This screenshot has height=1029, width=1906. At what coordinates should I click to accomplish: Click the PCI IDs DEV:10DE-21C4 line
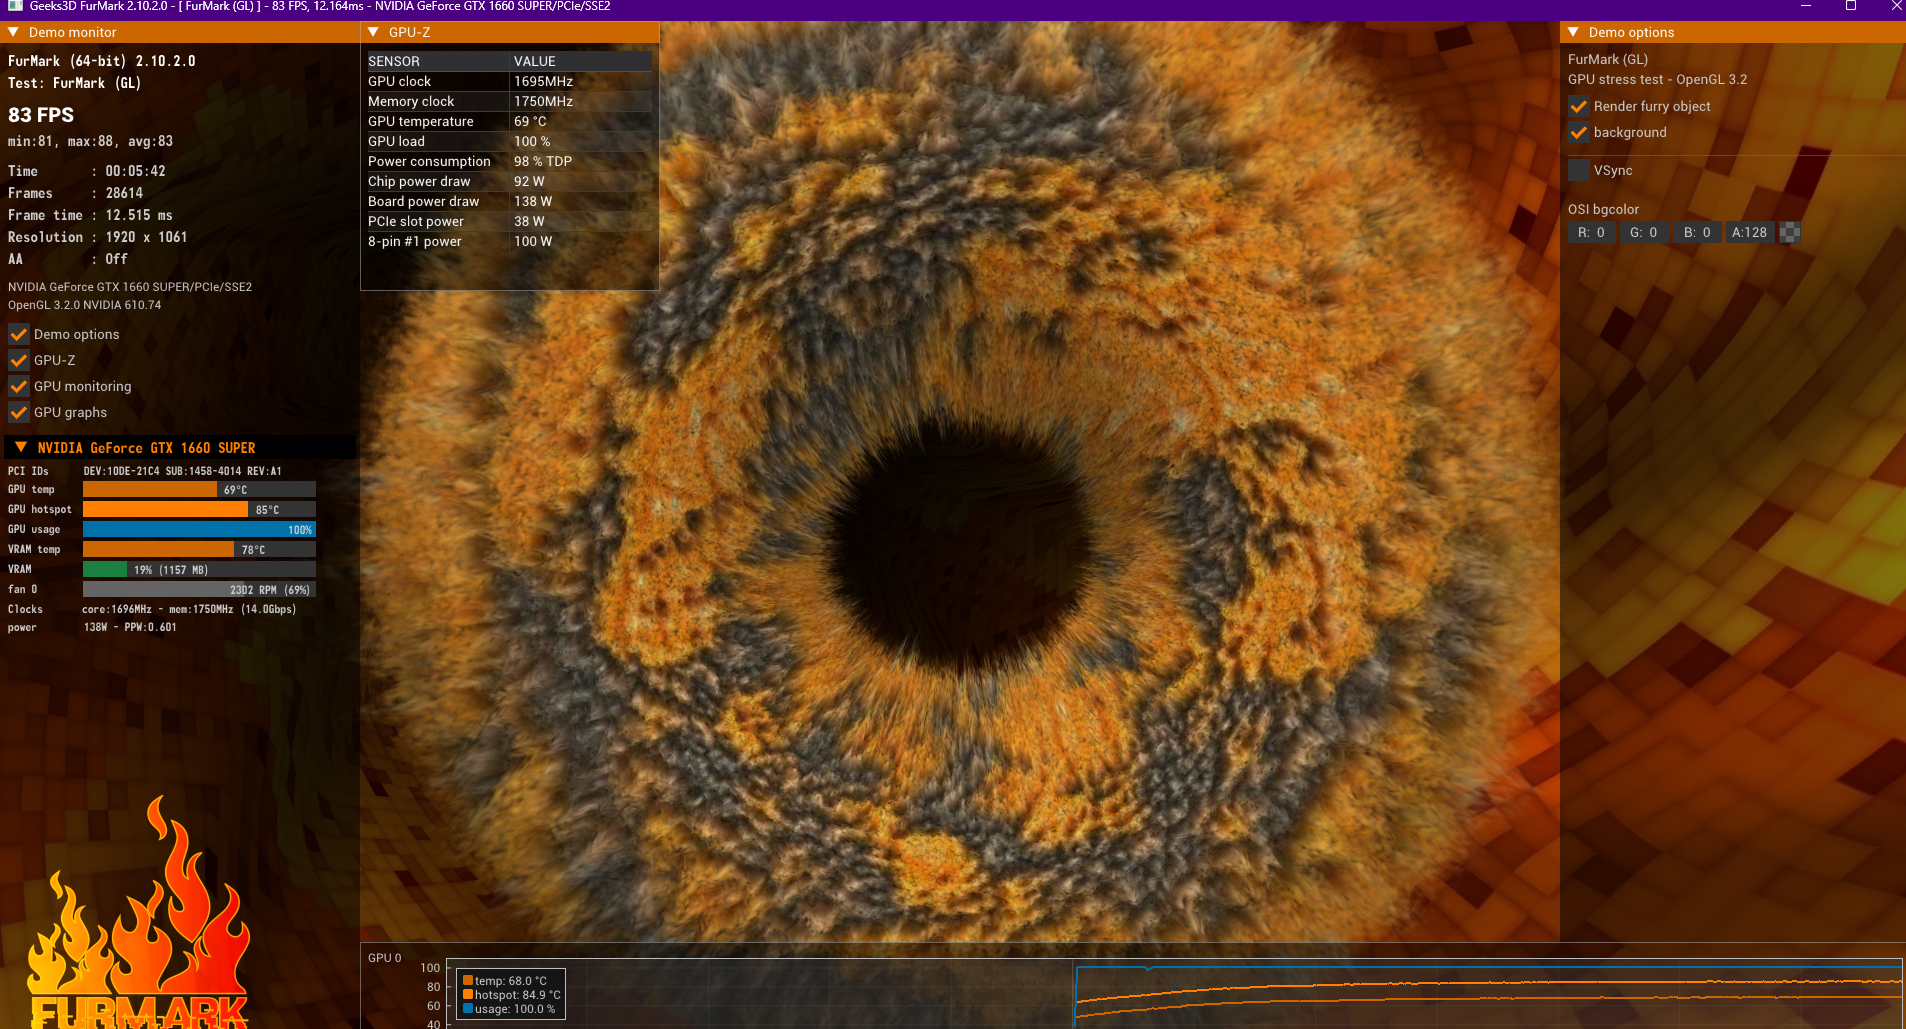(x=145, y=471)
